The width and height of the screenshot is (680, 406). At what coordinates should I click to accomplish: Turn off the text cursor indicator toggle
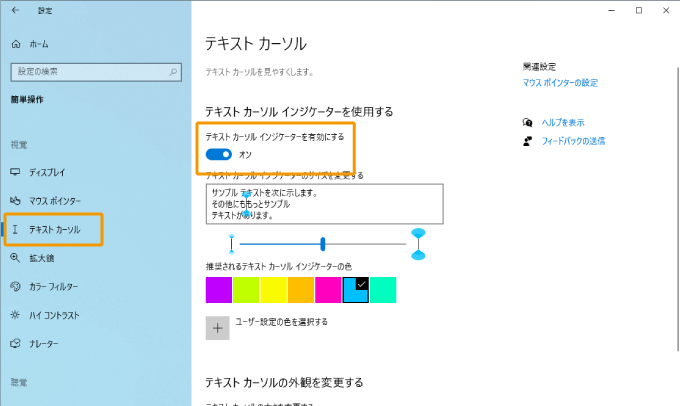pos(219,154)
